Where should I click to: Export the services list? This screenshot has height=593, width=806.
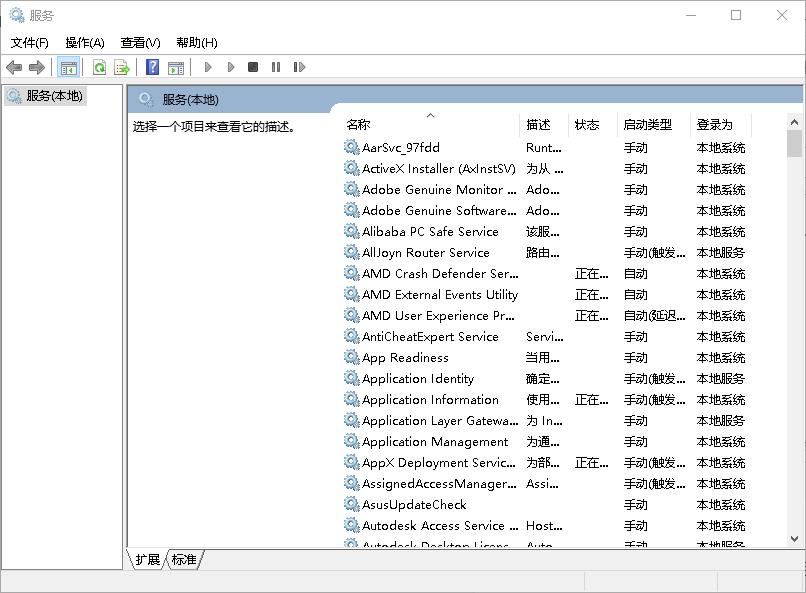tap(121, 67)
